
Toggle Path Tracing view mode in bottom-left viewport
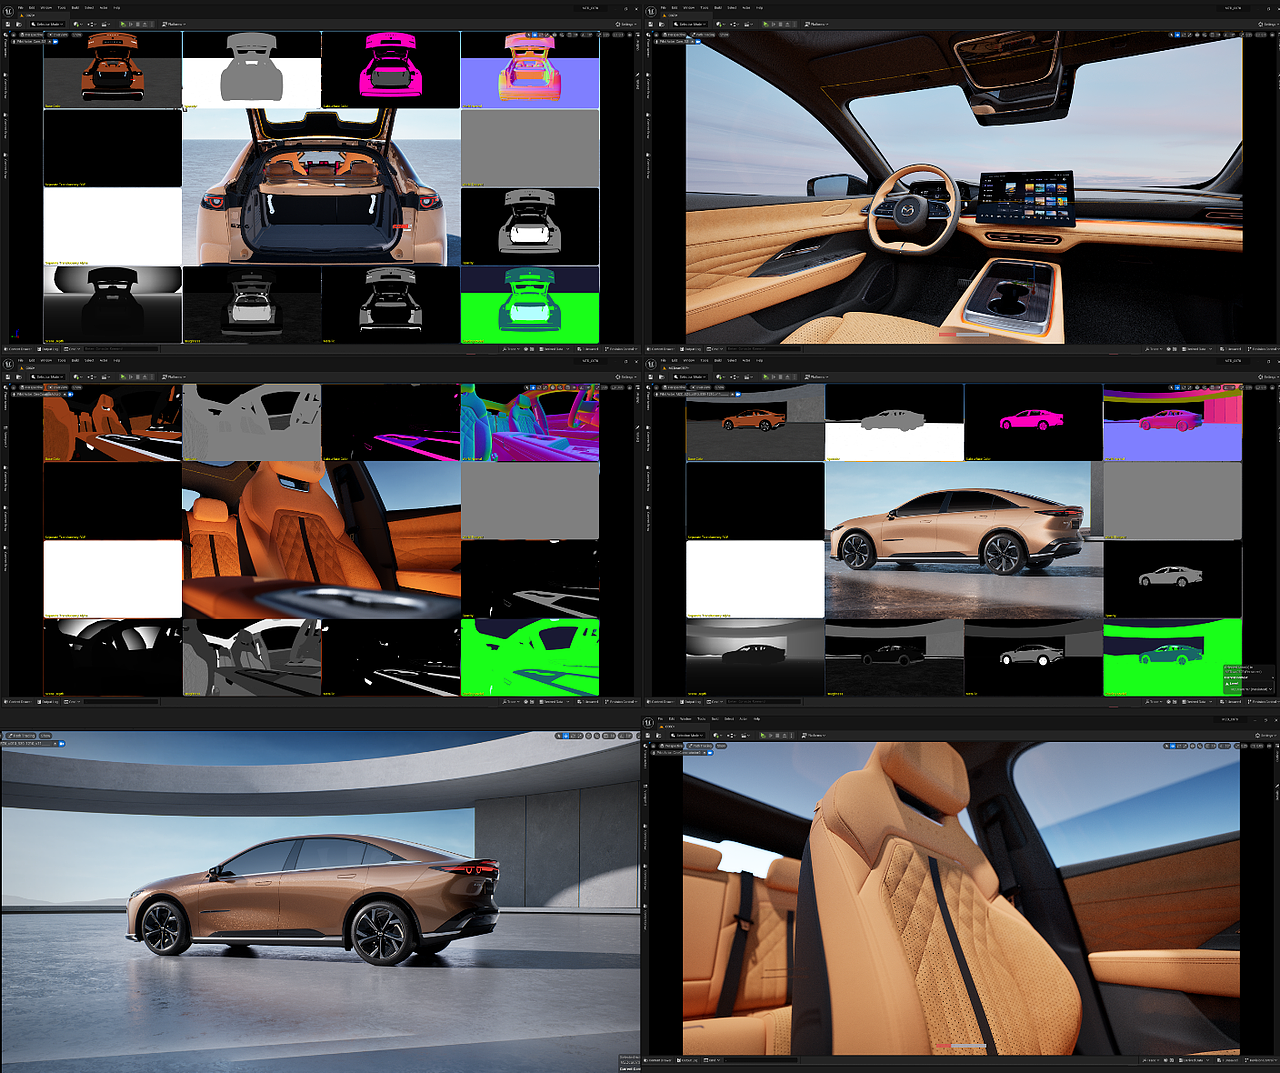tap(21, 736)
